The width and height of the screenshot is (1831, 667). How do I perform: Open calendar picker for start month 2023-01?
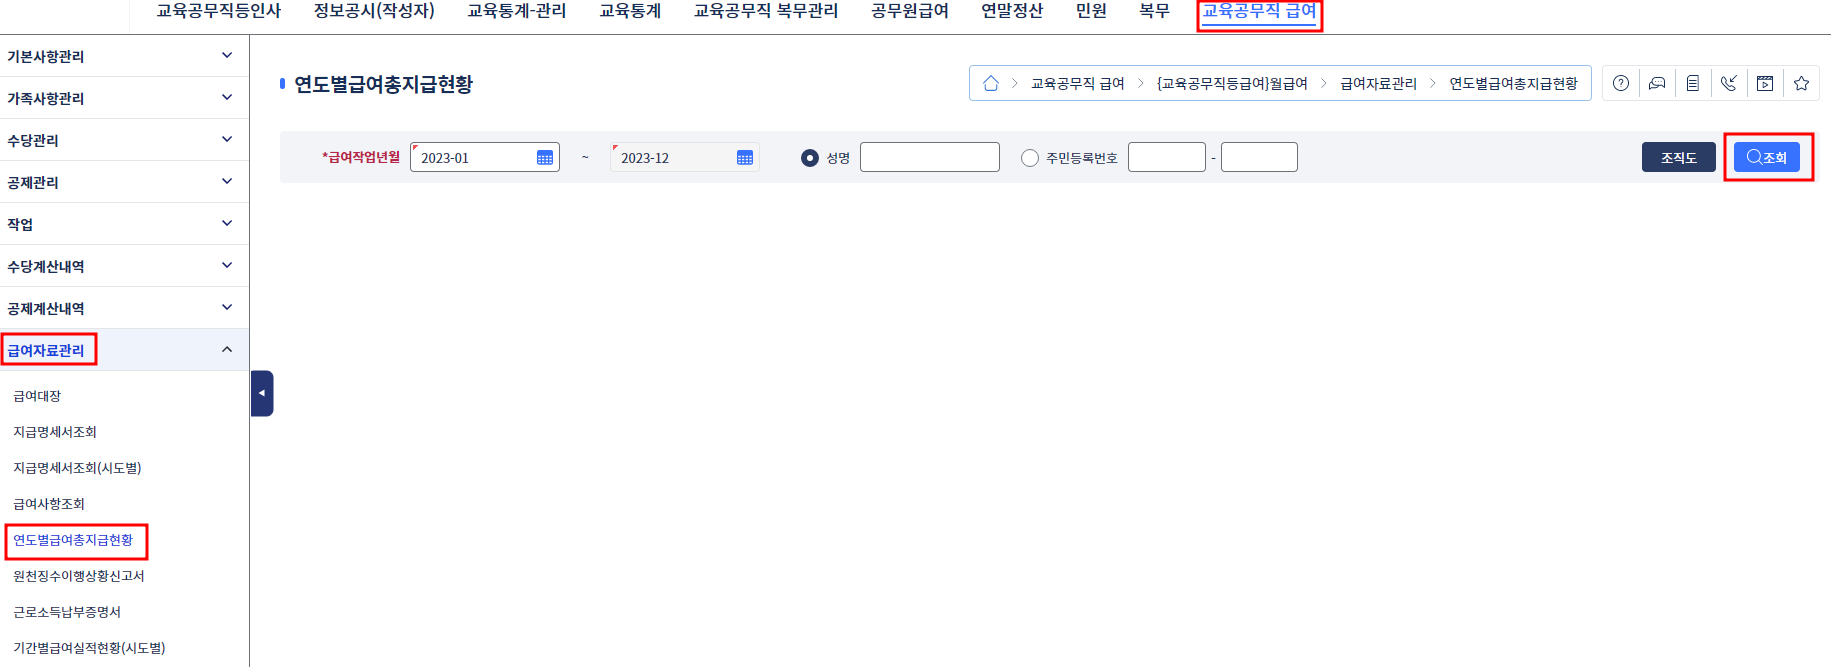545,158
